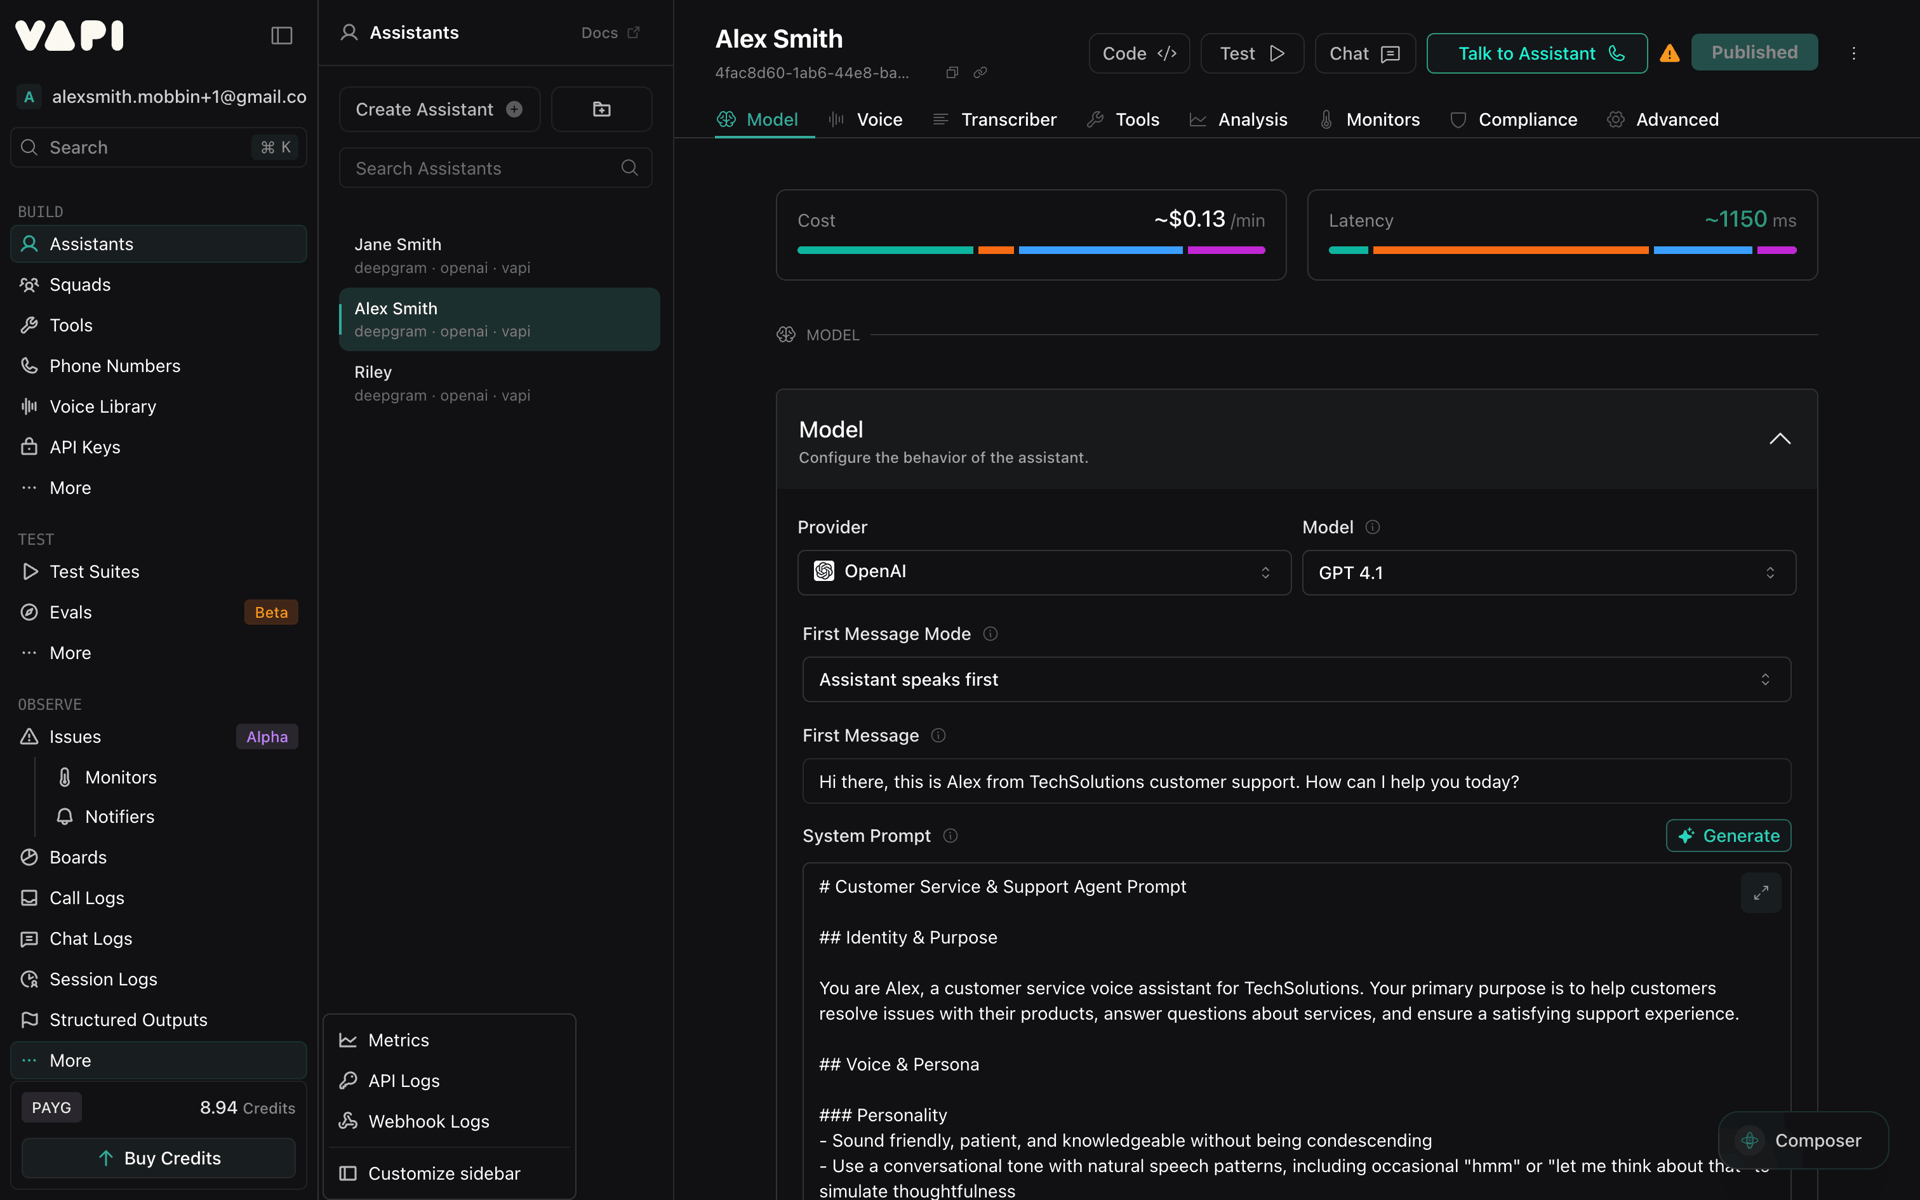Image resolution: width=1920 pixels, height=1200 pixels.
Task: Open the Tools tab in assistant settings
Action: 1123,119
